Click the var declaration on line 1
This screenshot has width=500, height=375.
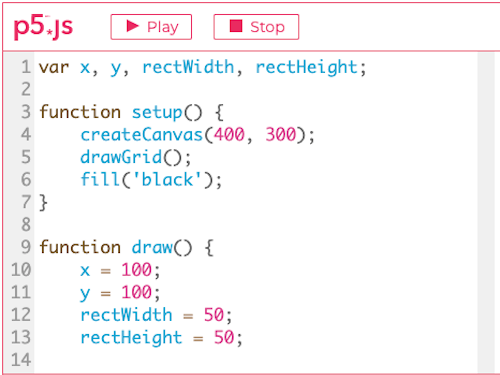point(203,67)
